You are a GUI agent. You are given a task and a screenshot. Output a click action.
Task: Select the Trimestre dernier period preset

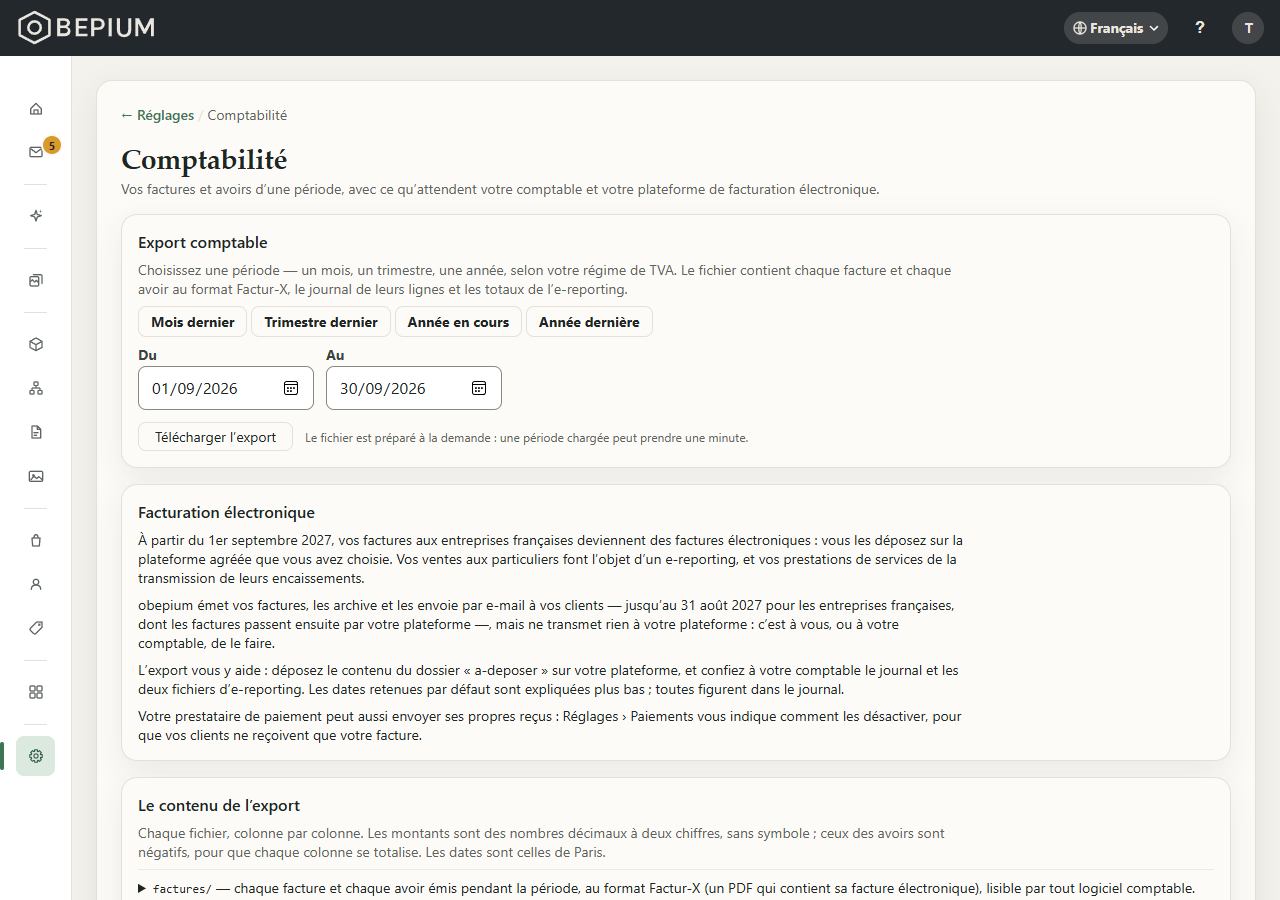click(321, 322)
